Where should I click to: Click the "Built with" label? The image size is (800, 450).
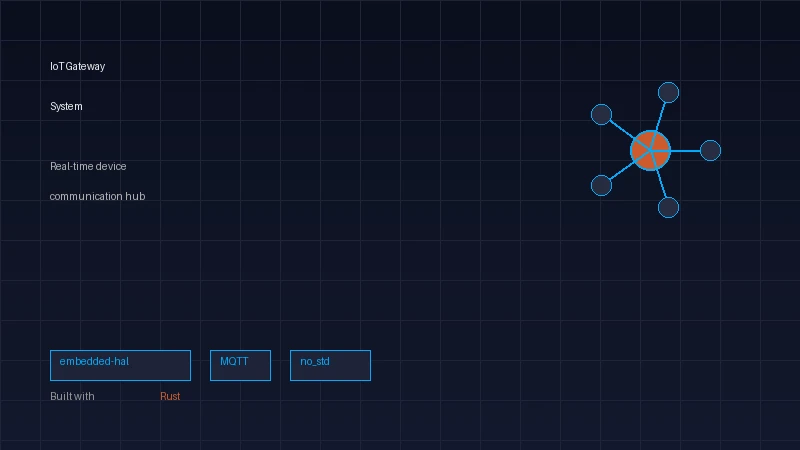point(72,397)
